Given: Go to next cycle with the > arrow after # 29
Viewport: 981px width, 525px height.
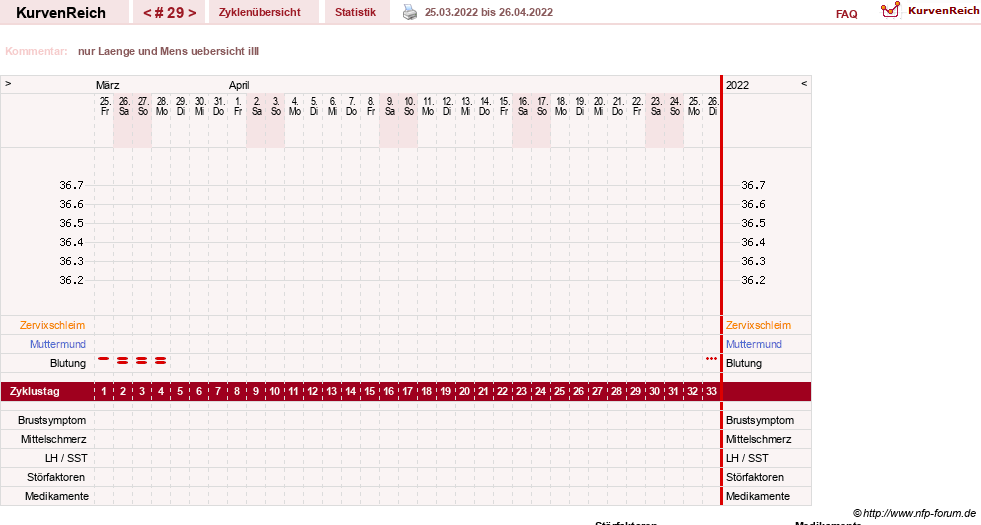Looking at the screenshot, I should coord(192,13).
